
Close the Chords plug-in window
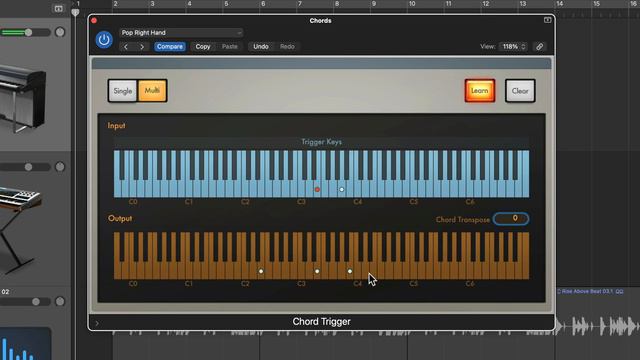[94, 20]
